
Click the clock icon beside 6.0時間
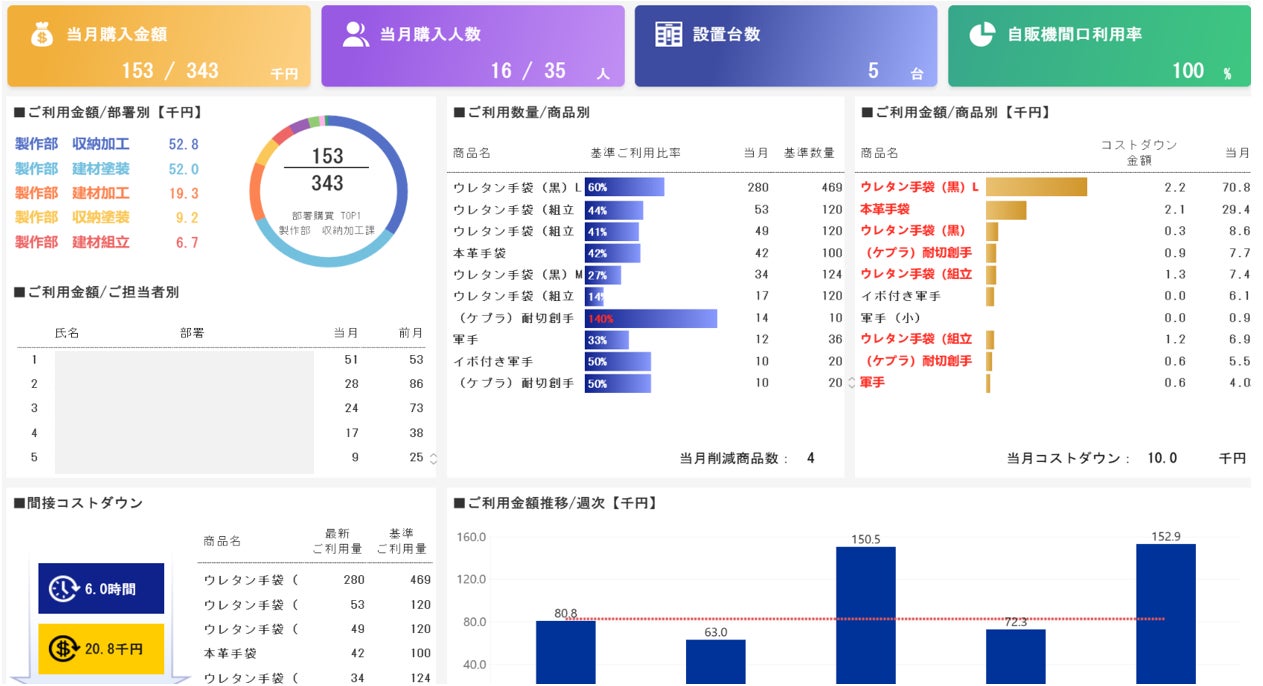coord(63,589)
